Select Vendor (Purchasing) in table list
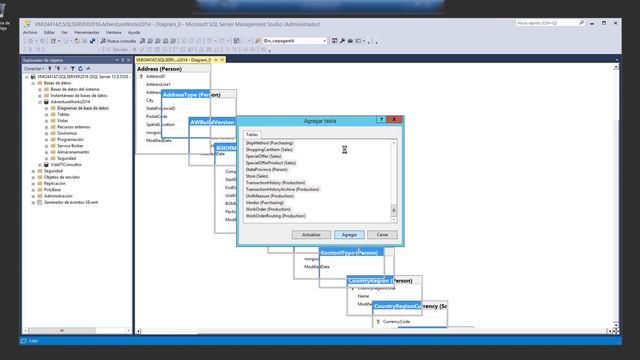Image resolution: width=640 pixels, height=360 pixels. click(x=264, y=202)
